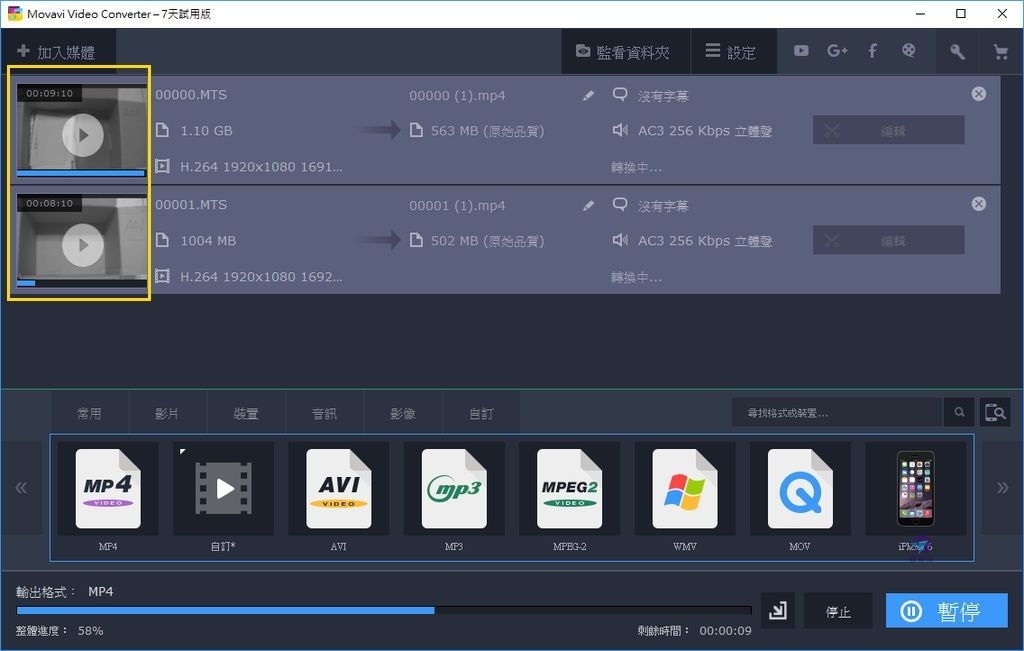Screen dimensions: 1024x651
Task: Switch to the 裝置 devices tab
Action: point(246,413)
